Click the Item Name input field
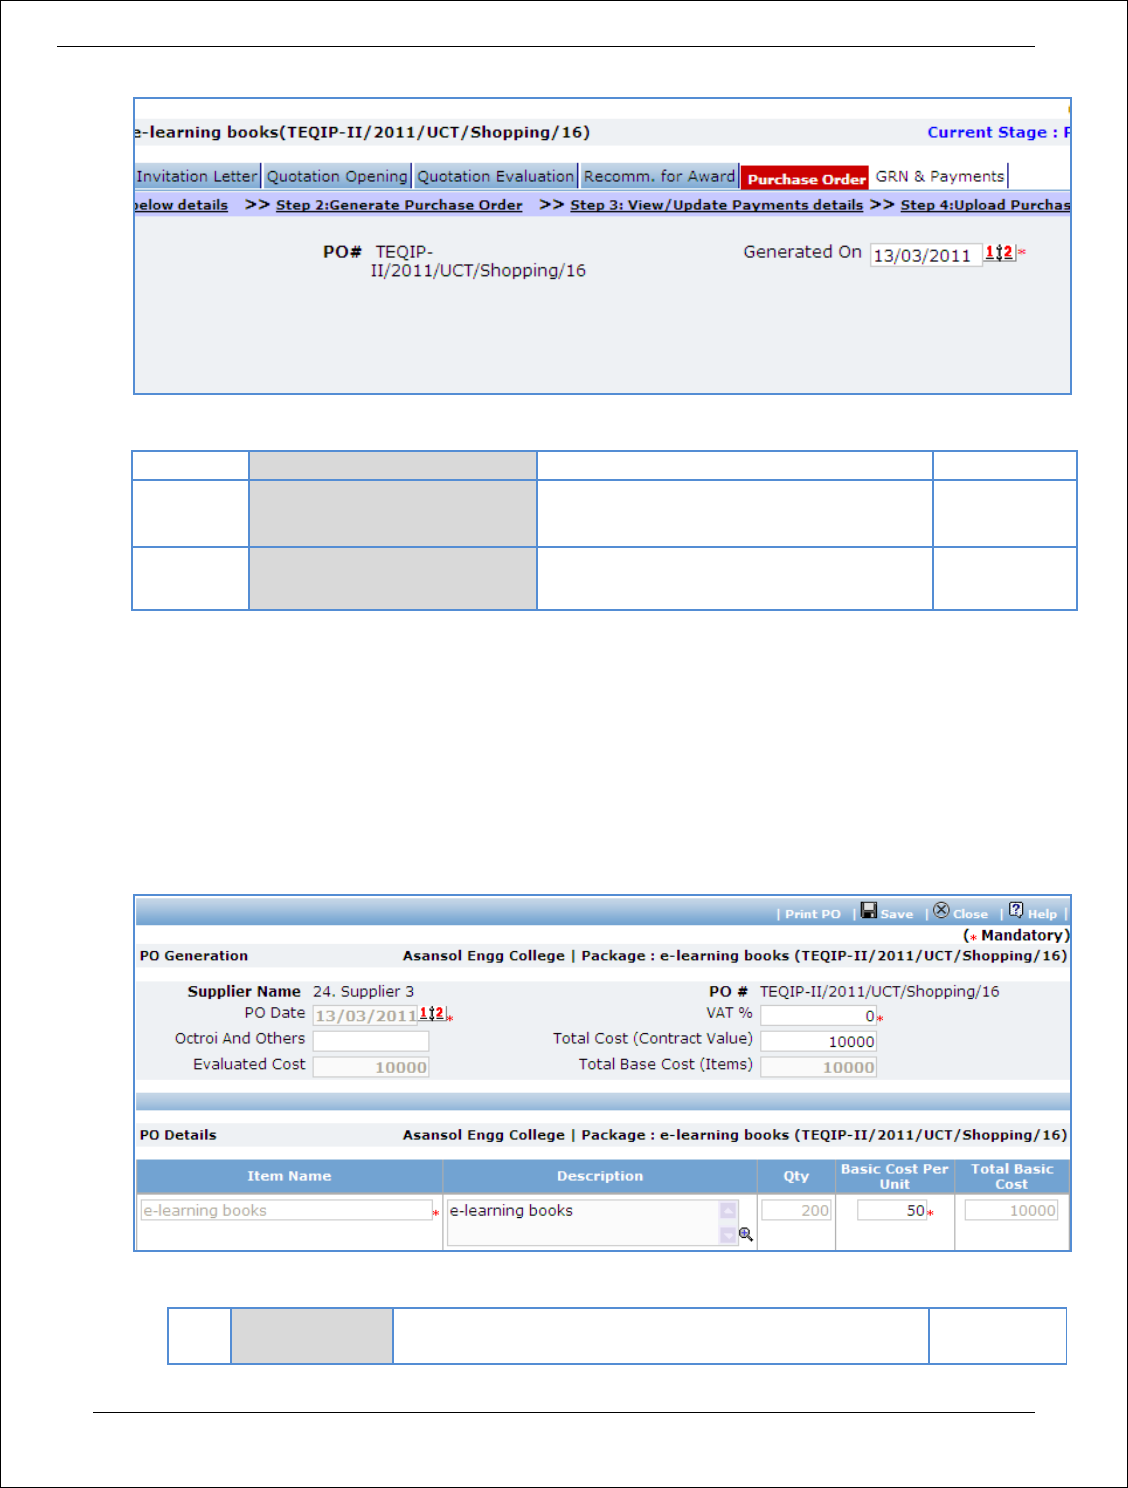Viewport: 1128px width, 1488px height. coord(286,1210)
